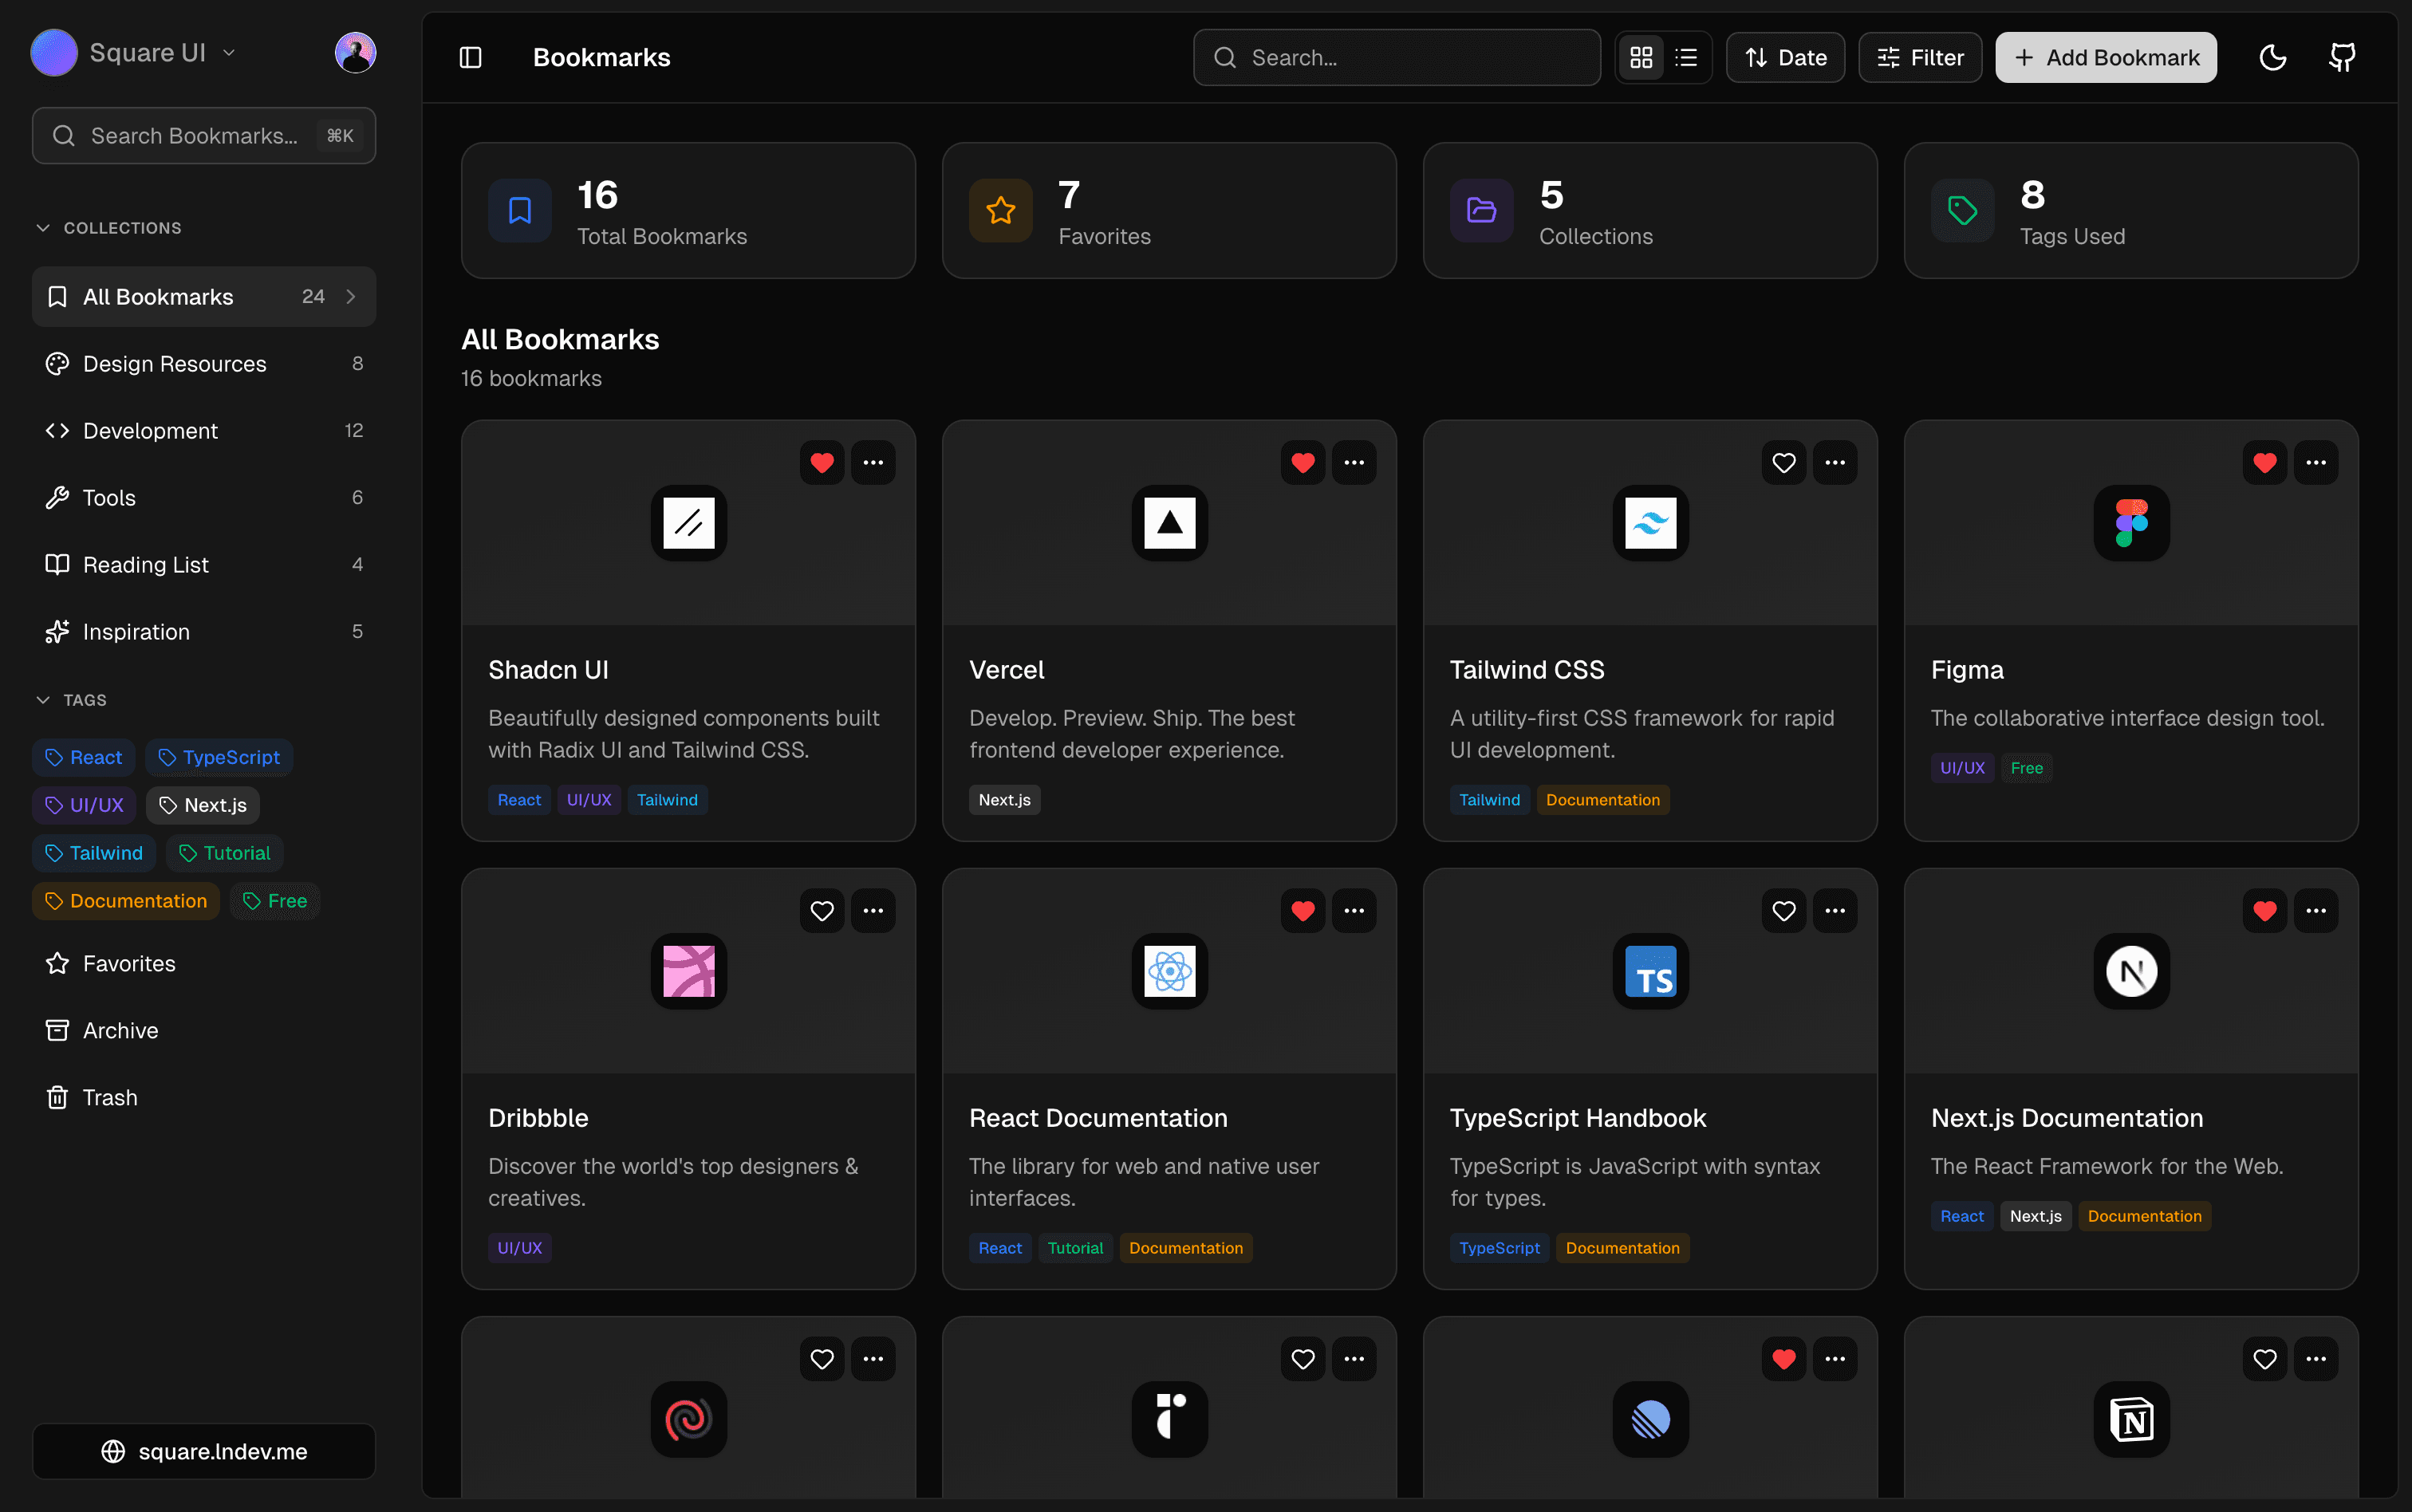Open the Reading List book icon
The width and height of the screenshot is (2412, 1512).
click(x=57, y=564)
